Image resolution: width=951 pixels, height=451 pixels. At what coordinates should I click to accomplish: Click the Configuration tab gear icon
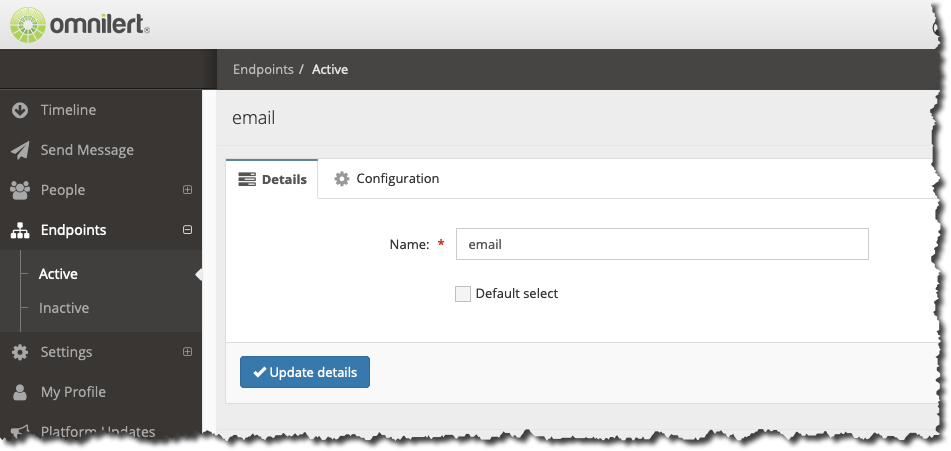point(342,179)
